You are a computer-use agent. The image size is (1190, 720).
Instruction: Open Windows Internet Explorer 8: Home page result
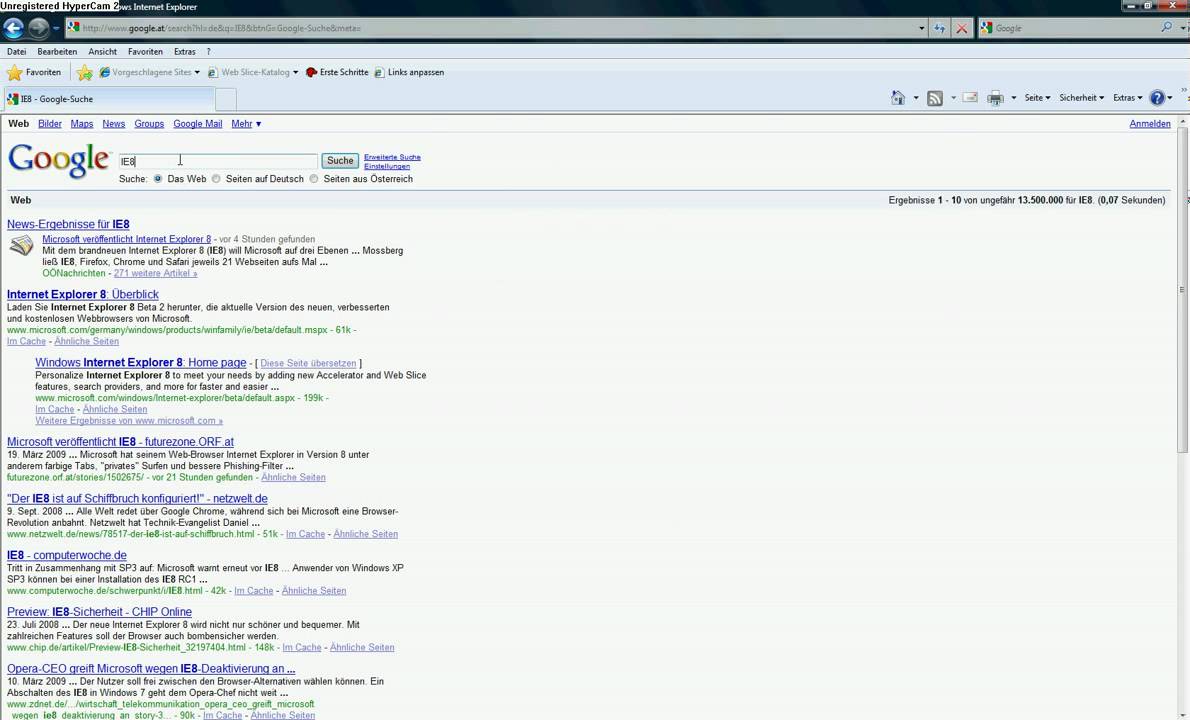(x=140, y=363)
